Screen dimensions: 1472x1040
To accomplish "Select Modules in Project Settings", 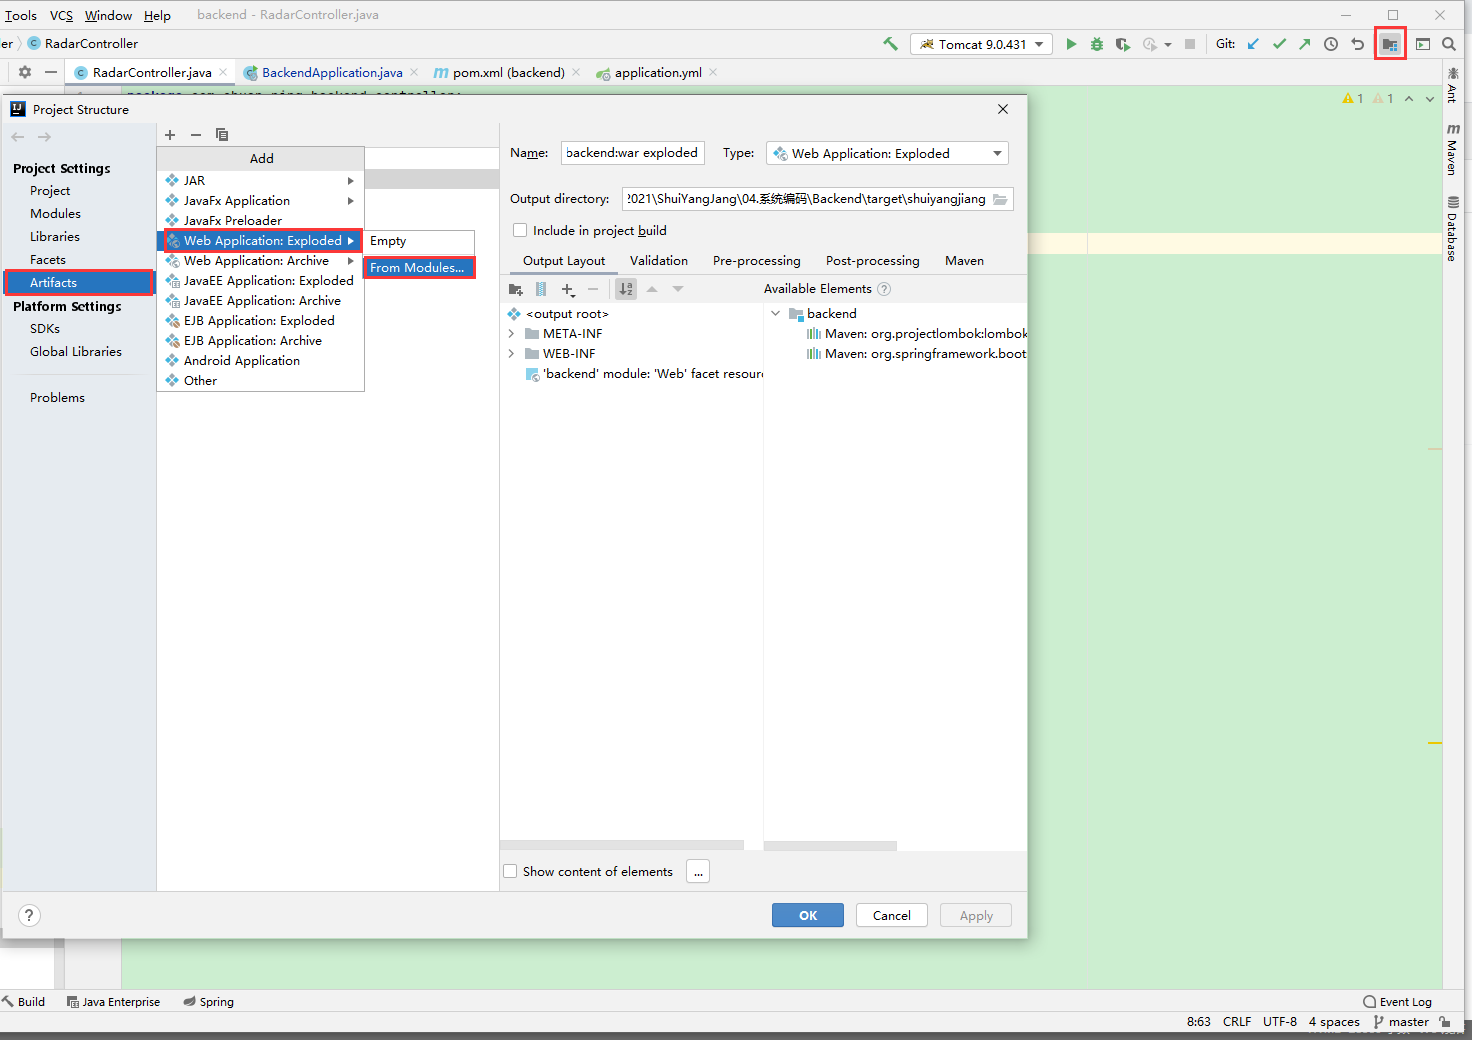I will 55,214.
